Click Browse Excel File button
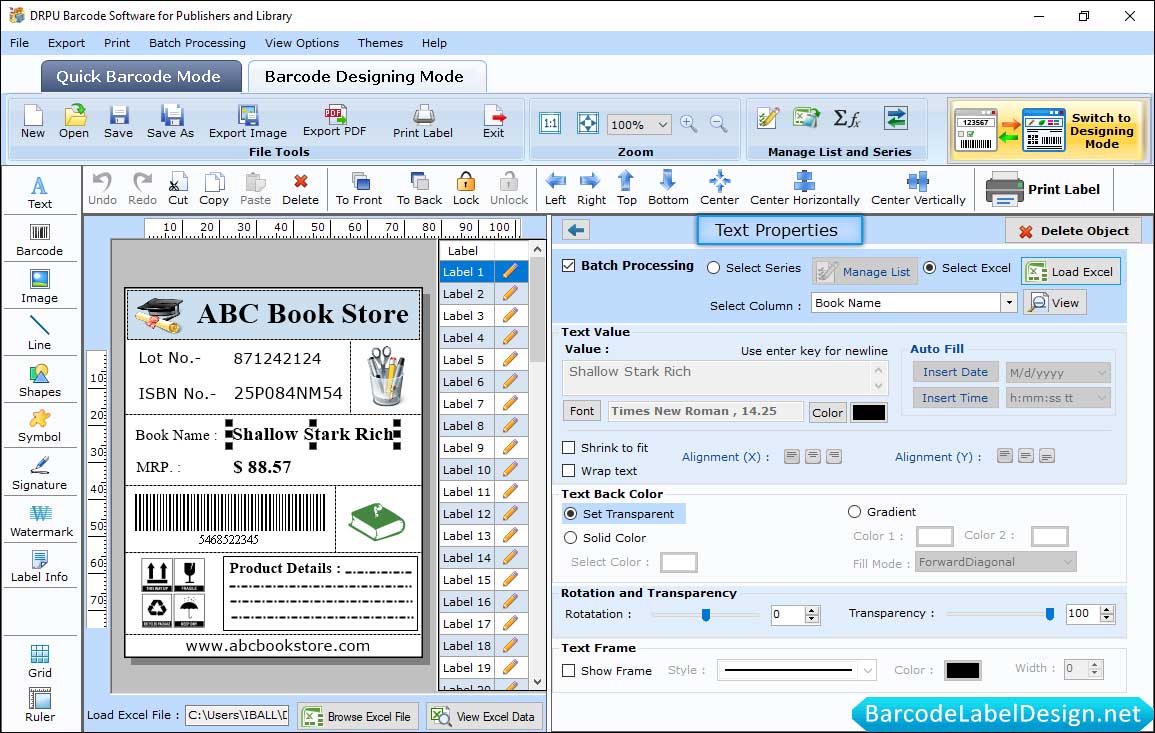This screenshot has width=1155, height=733. [x=358, y=716]
